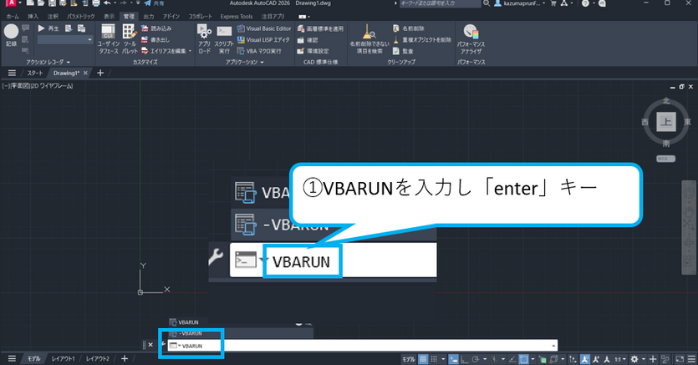698x365 pixels.
Task: Click the Purge 名前削除 button
Action: tap(408, 28)
